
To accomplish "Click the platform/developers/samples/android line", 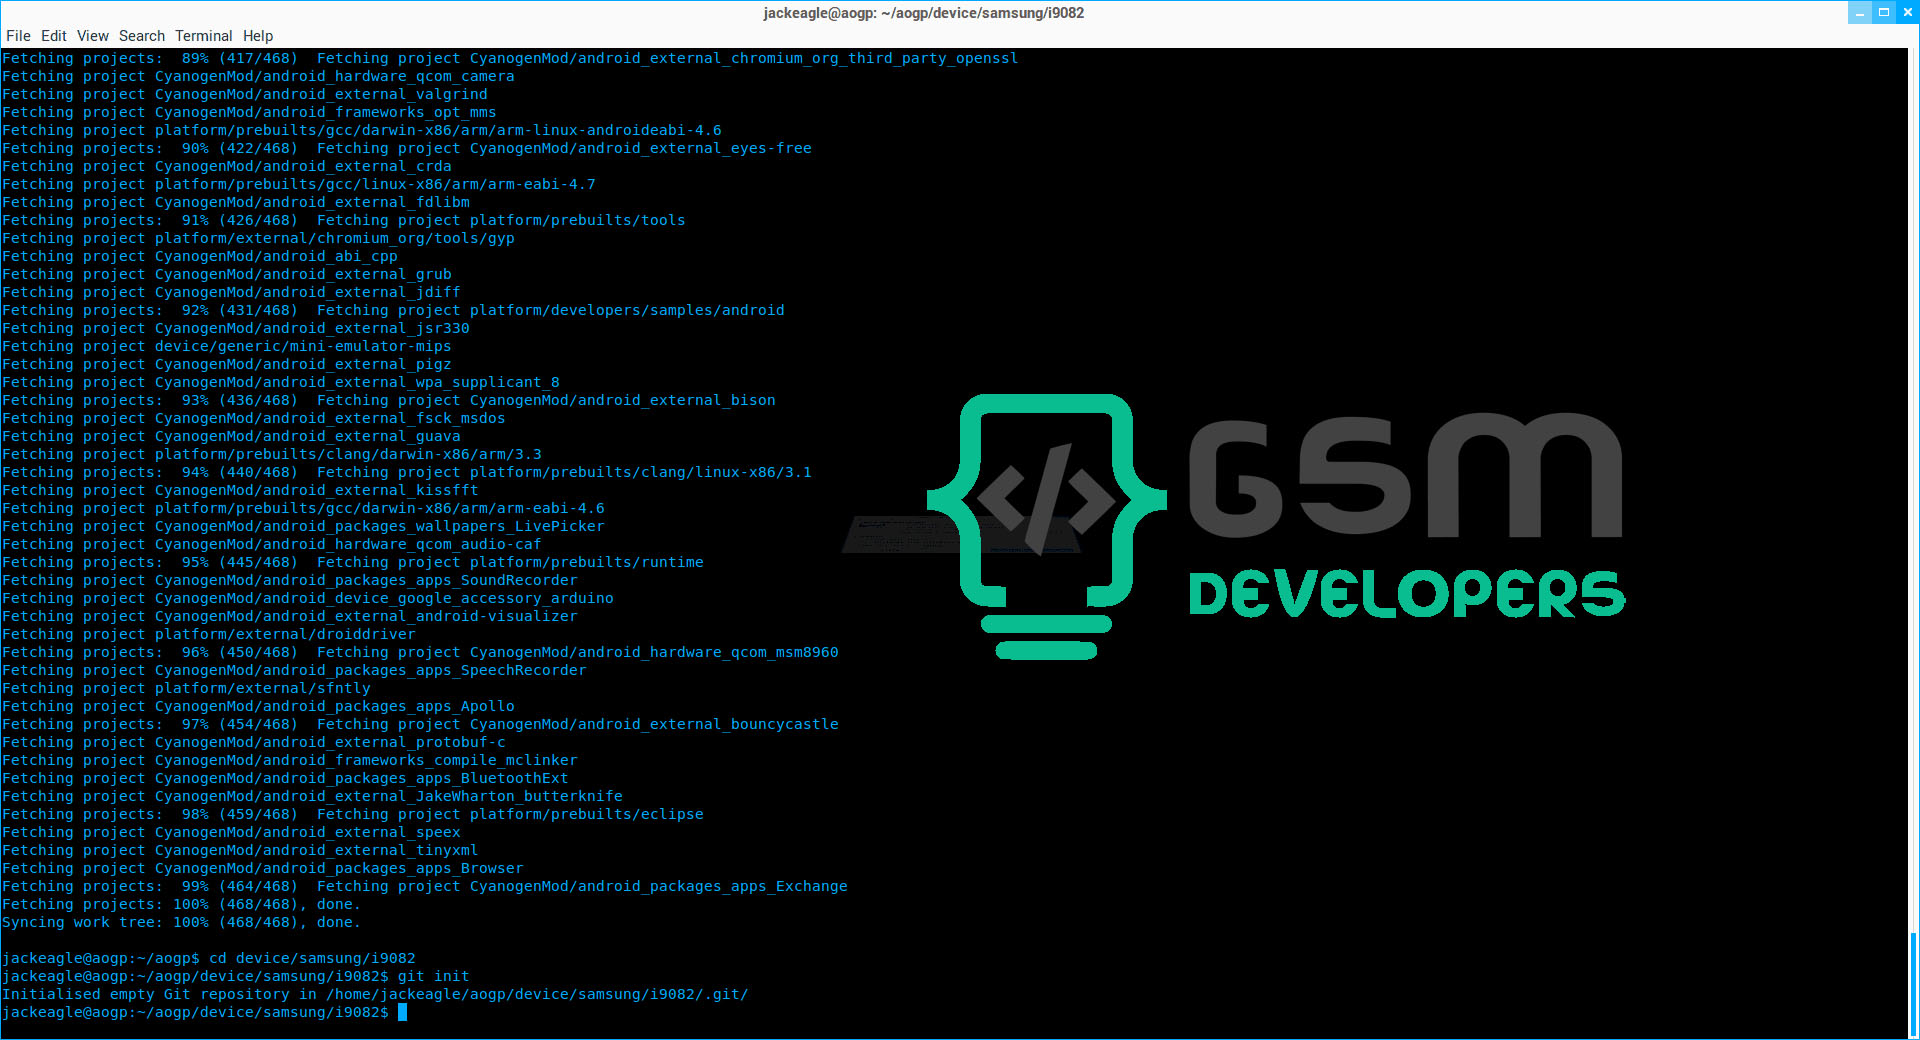I will pyautogui.click(x=393, y=310).
